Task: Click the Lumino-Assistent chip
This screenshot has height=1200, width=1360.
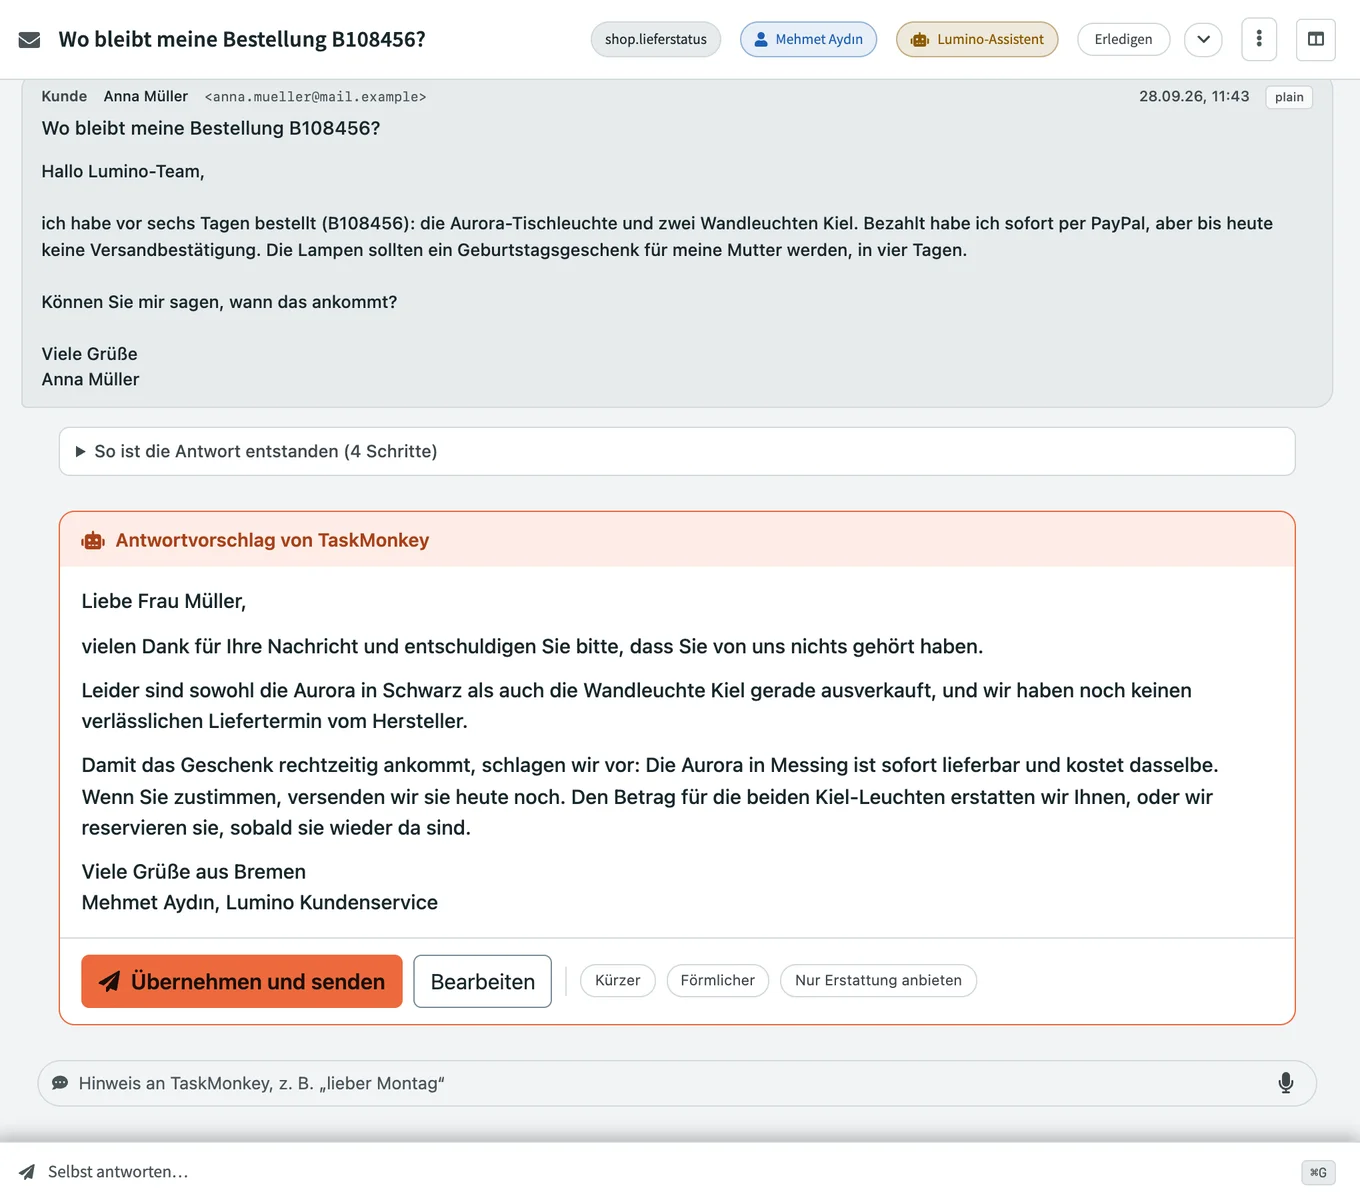Action: [x=977, y=39]
